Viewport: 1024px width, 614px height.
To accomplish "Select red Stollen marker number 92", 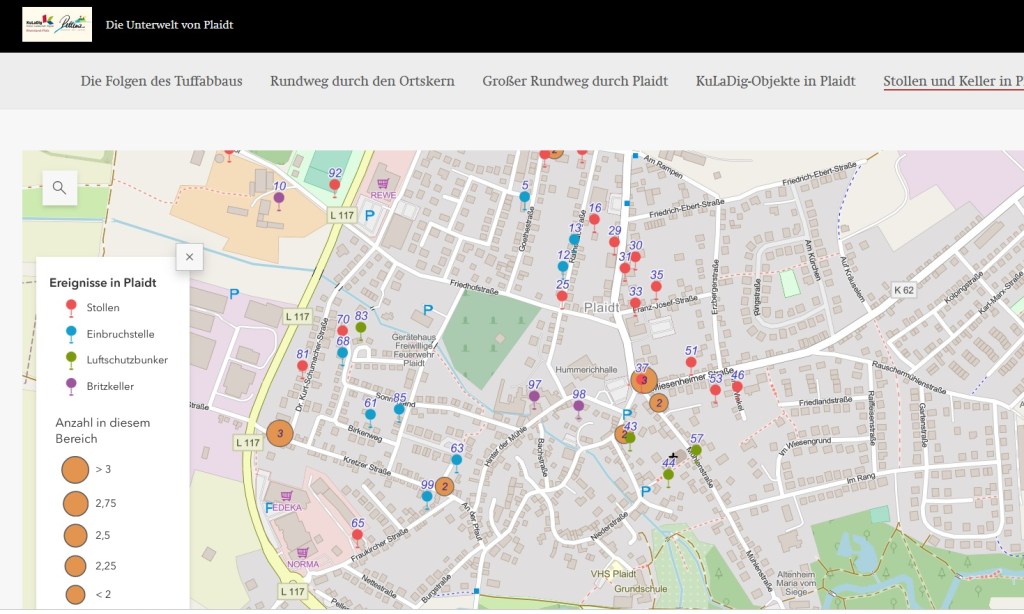I will point(335,185).
